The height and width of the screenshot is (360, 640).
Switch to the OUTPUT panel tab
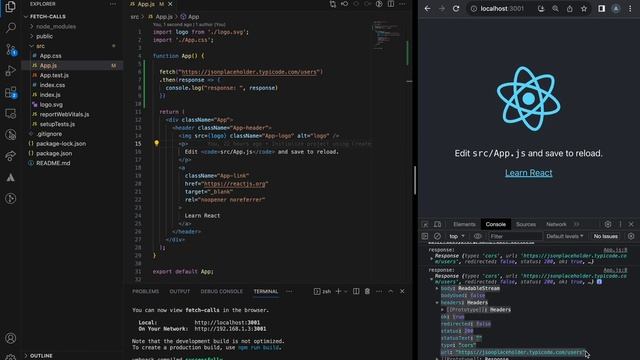click(x=180, y=291)
